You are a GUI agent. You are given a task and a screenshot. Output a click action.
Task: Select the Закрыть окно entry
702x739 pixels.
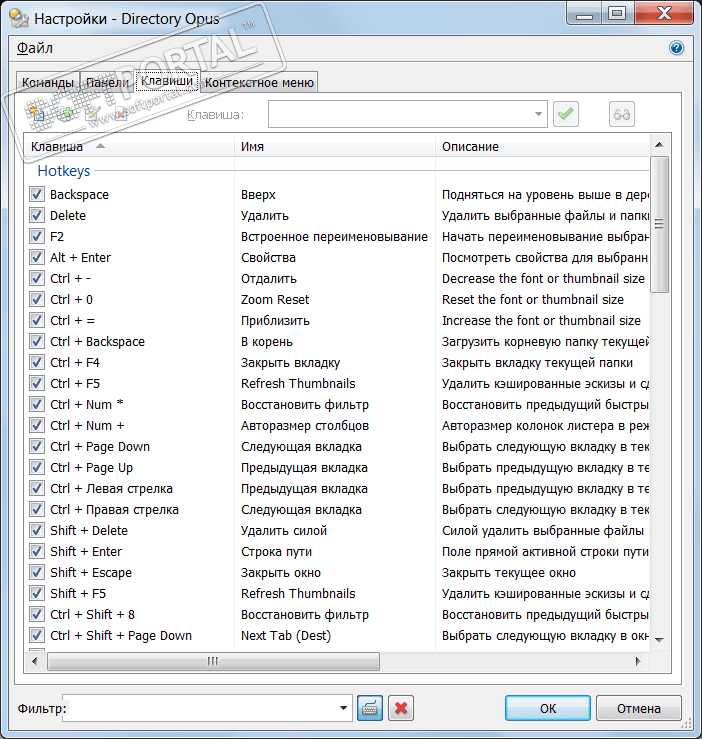281,572
